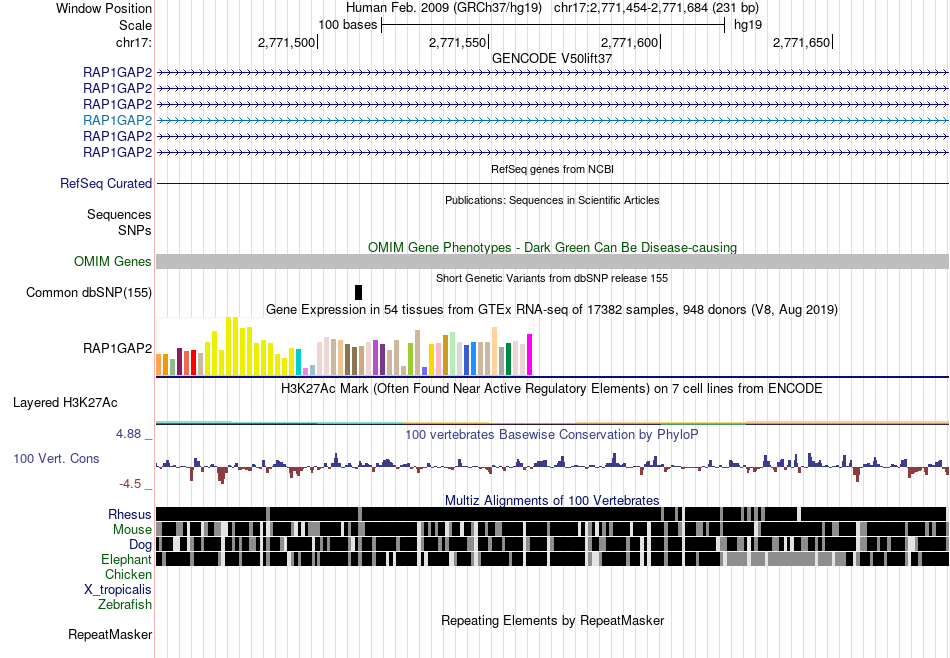This screenshot has height=658, width=950.
Task: Click the Human Feb. 2009 (GRCh37/hg19) assembly text
Action: point(445,8)
